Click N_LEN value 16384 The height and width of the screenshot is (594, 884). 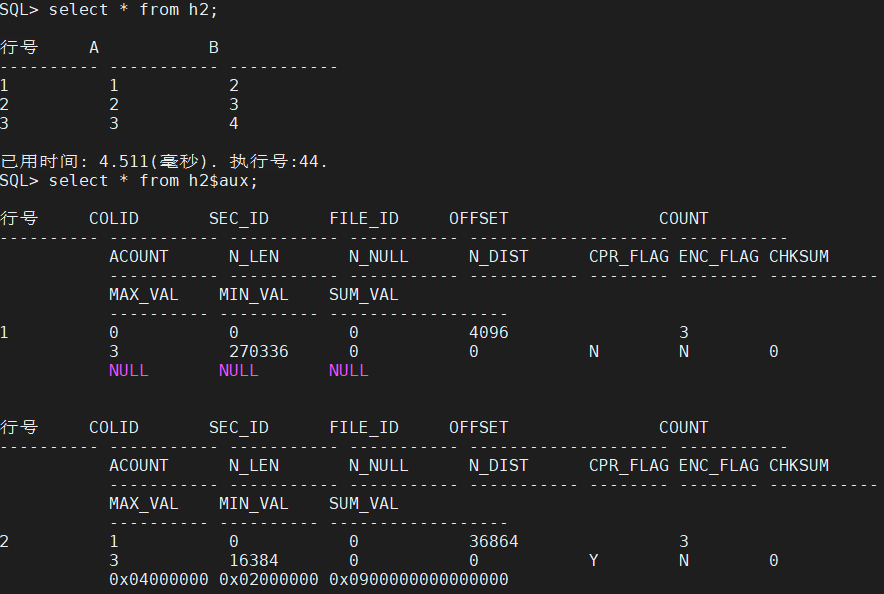pyautogui.click(x=254, y=561)
